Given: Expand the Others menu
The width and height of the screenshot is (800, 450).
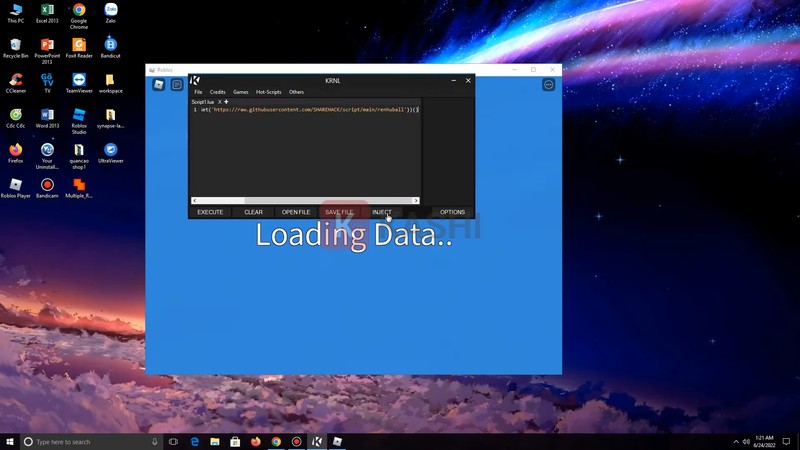Looking at the screenshot, I should click(x=296, y=92).
